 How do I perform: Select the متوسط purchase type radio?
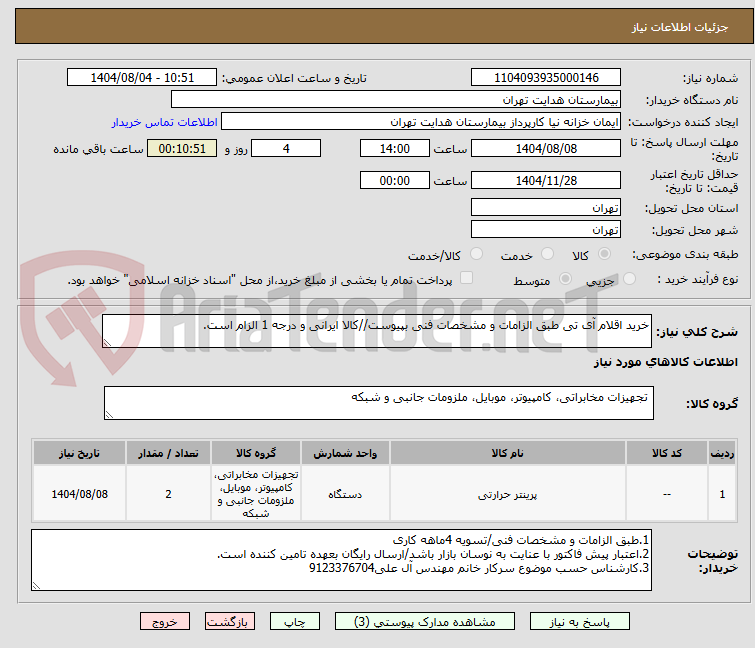[565, 279]
